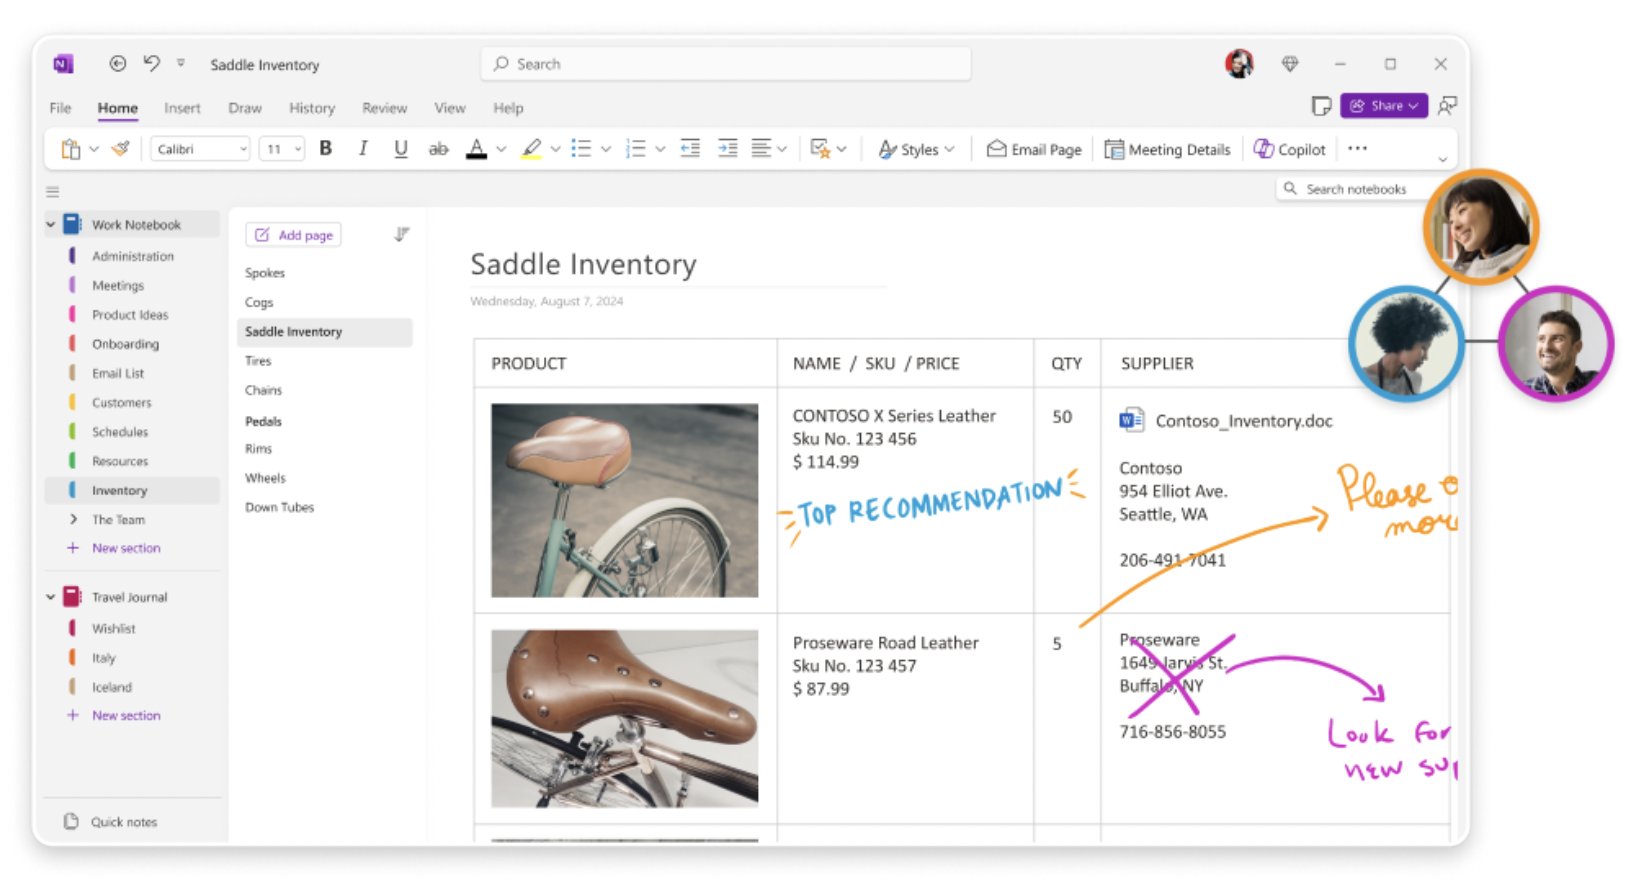Expand the font color picker arrow
This screenshot has height=882, width=1638.
[x=501, y=149]
